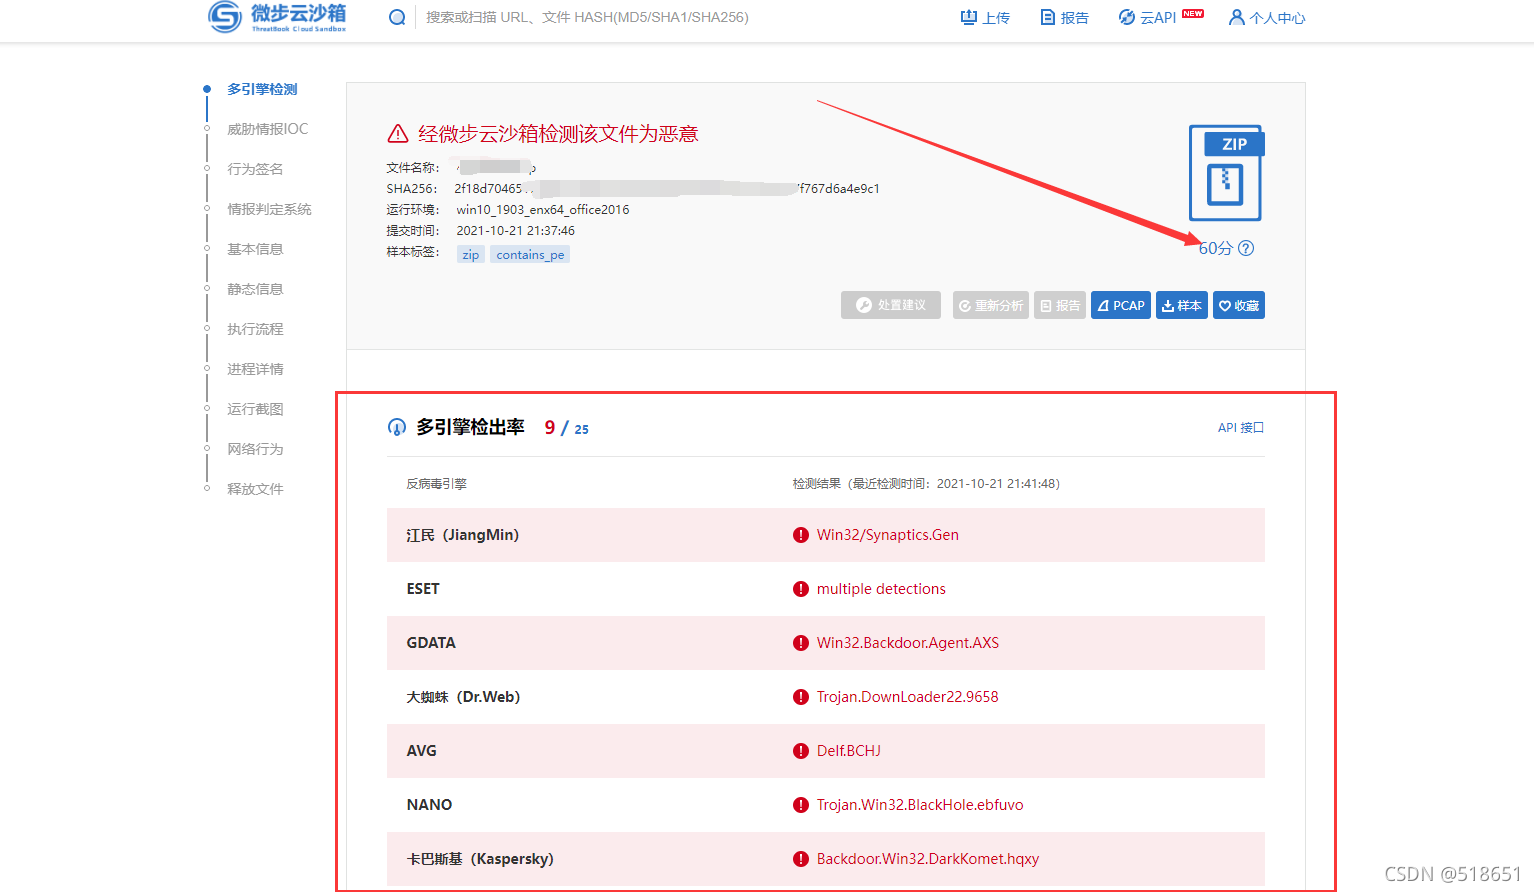Screen dimensions: 1534x892
Task: Click the ZIP file type icon
Action: coord(1226,173)
